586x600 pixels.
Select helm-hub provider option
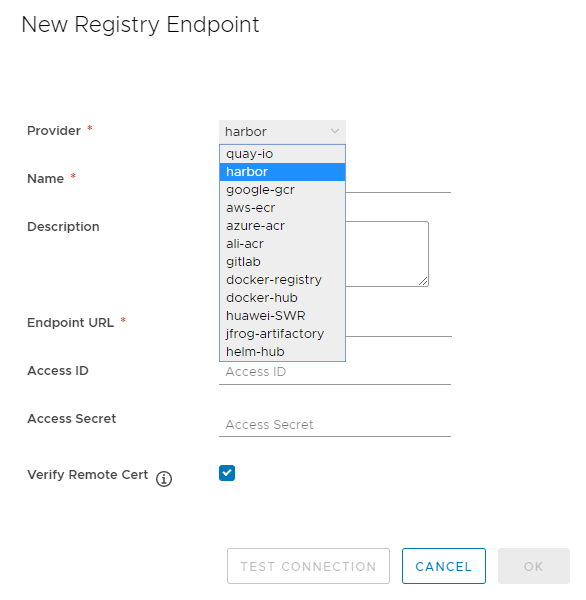(282, 352)
